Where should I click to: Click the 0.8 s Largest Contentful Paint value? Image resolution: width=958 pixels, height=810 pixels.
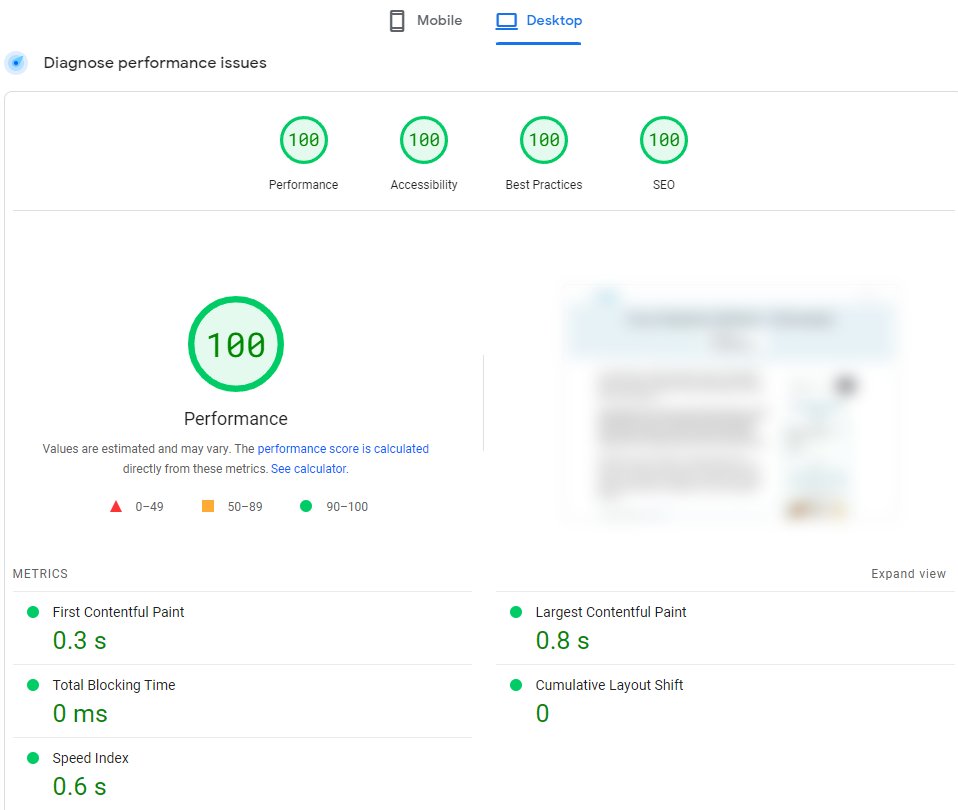(x=562, y=641)
